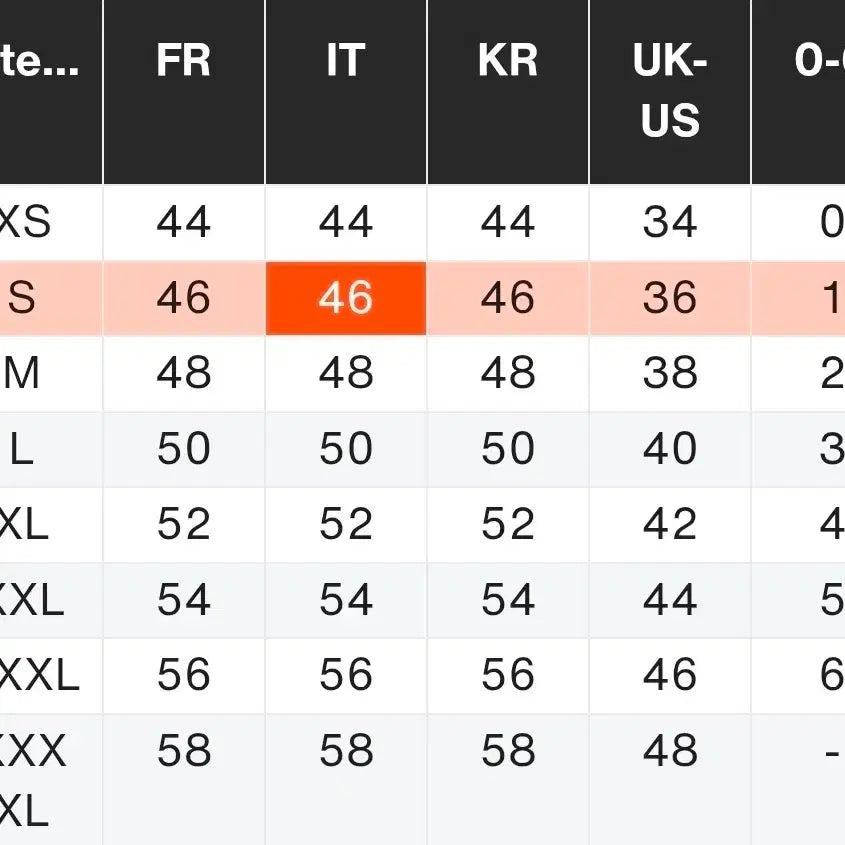Click the M size row label

tap(22, 374)
